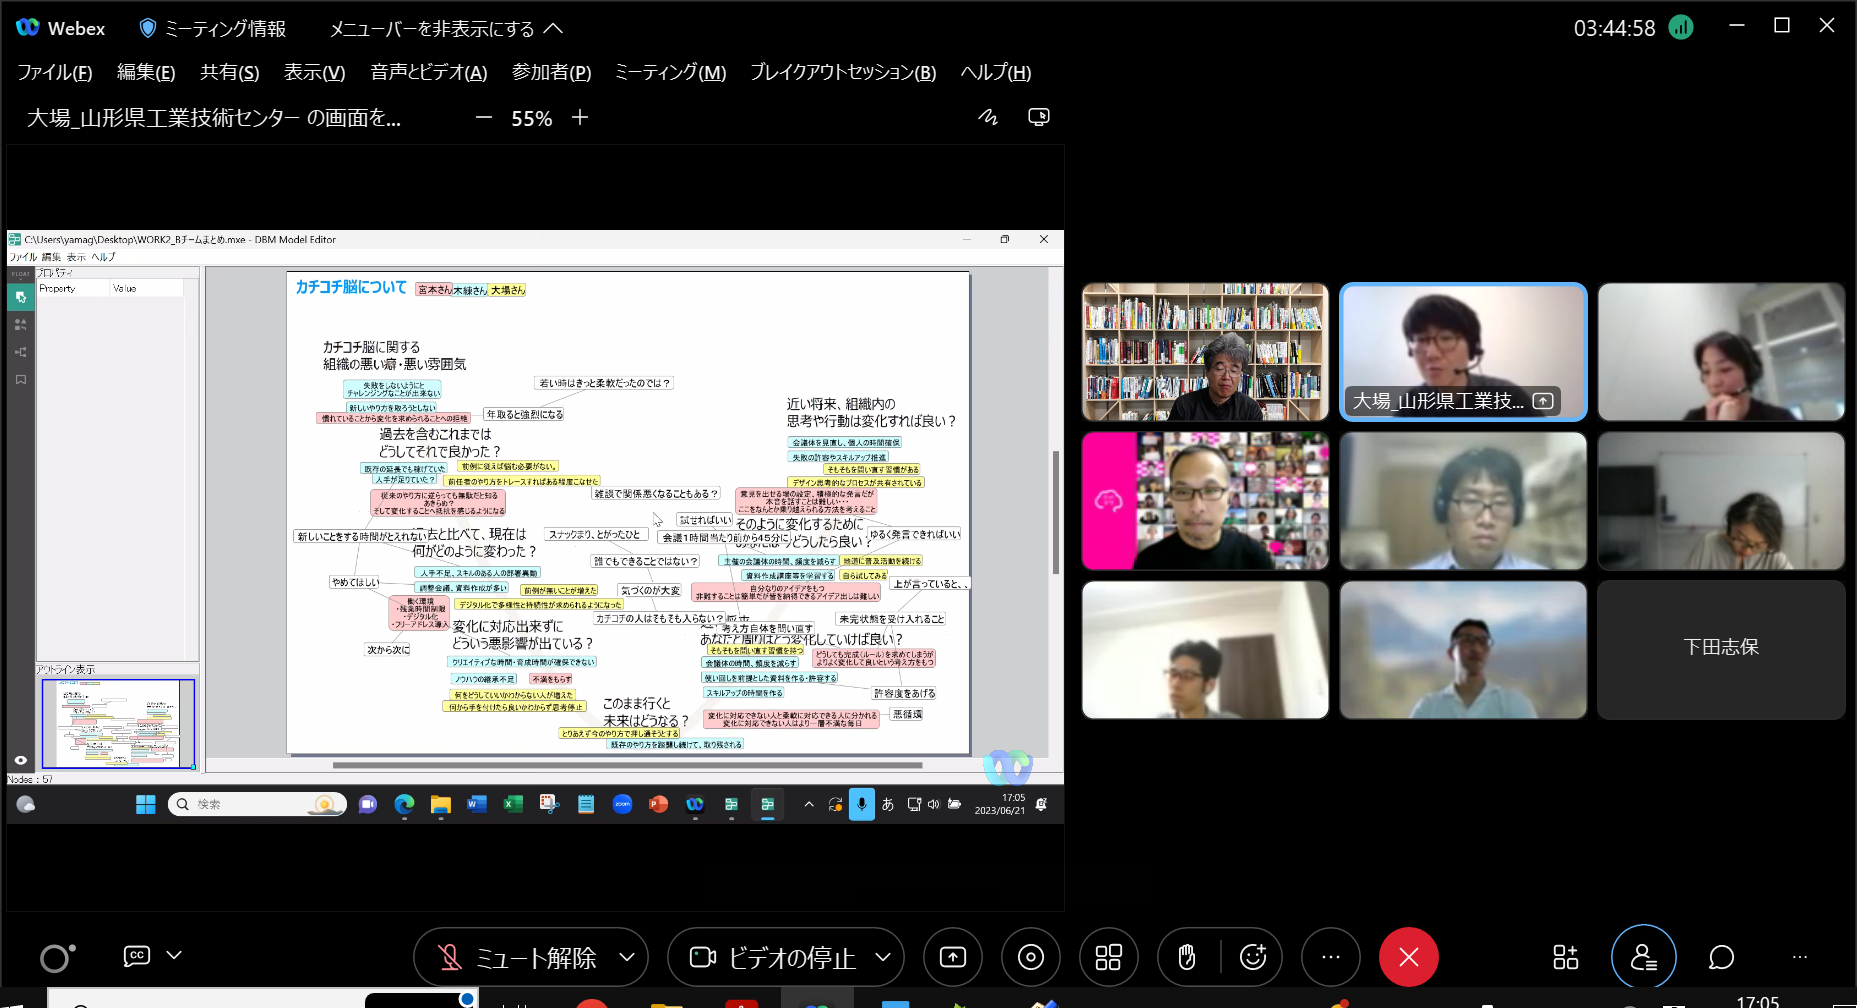Raise hand using the hand icon
Image resolution: width=1857 pixels, height=1008 pixels.
(x=1187, y=957)
